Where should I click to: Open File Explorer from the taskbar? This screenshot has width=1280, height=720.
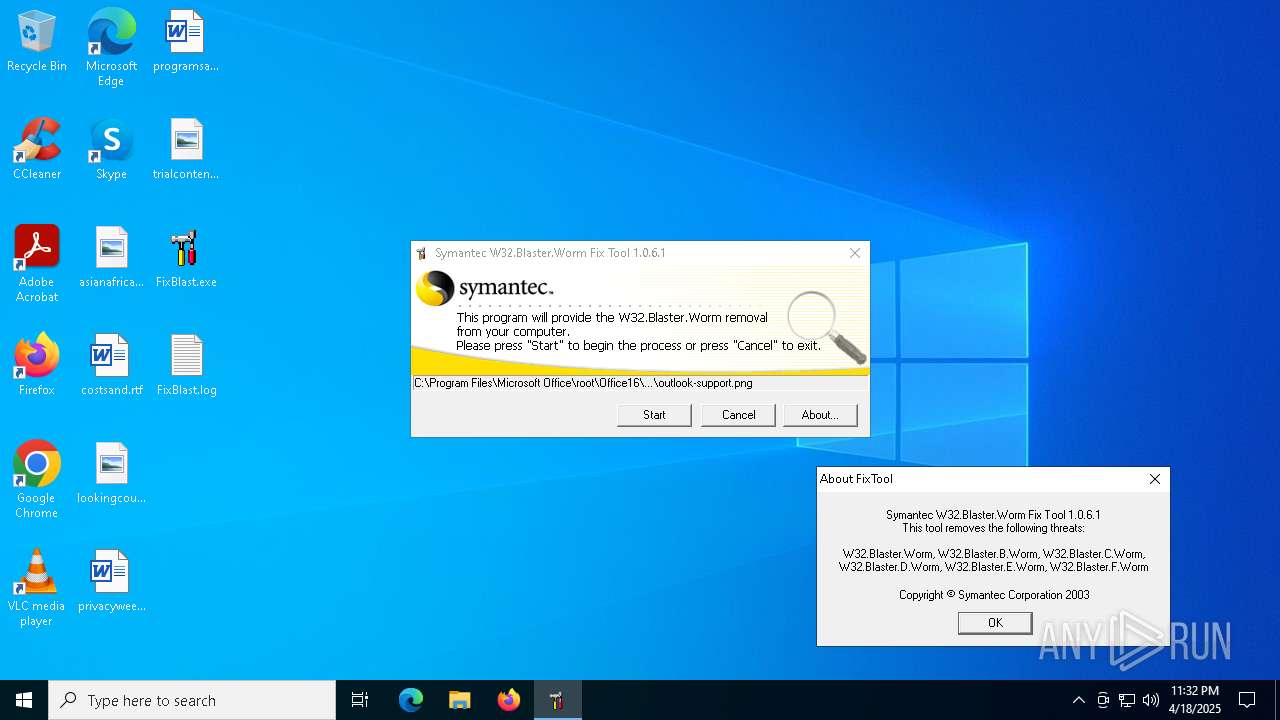pyautogui.click(x=460, y=700)
